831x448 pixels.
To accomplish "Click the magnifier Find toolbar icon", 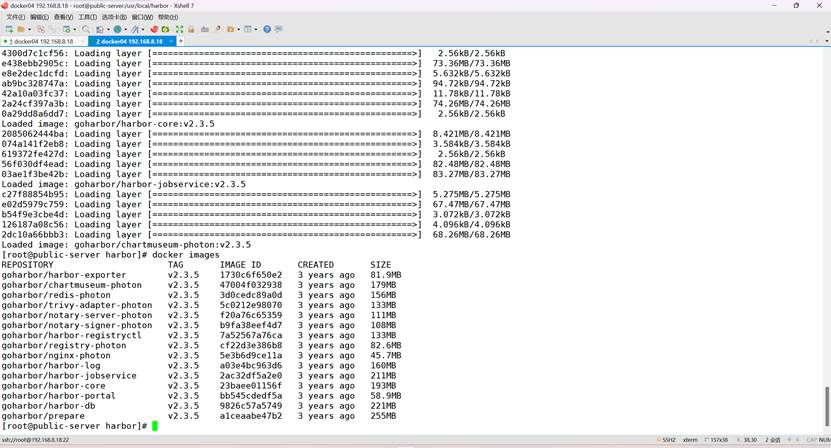I will [x=86, y=29].
